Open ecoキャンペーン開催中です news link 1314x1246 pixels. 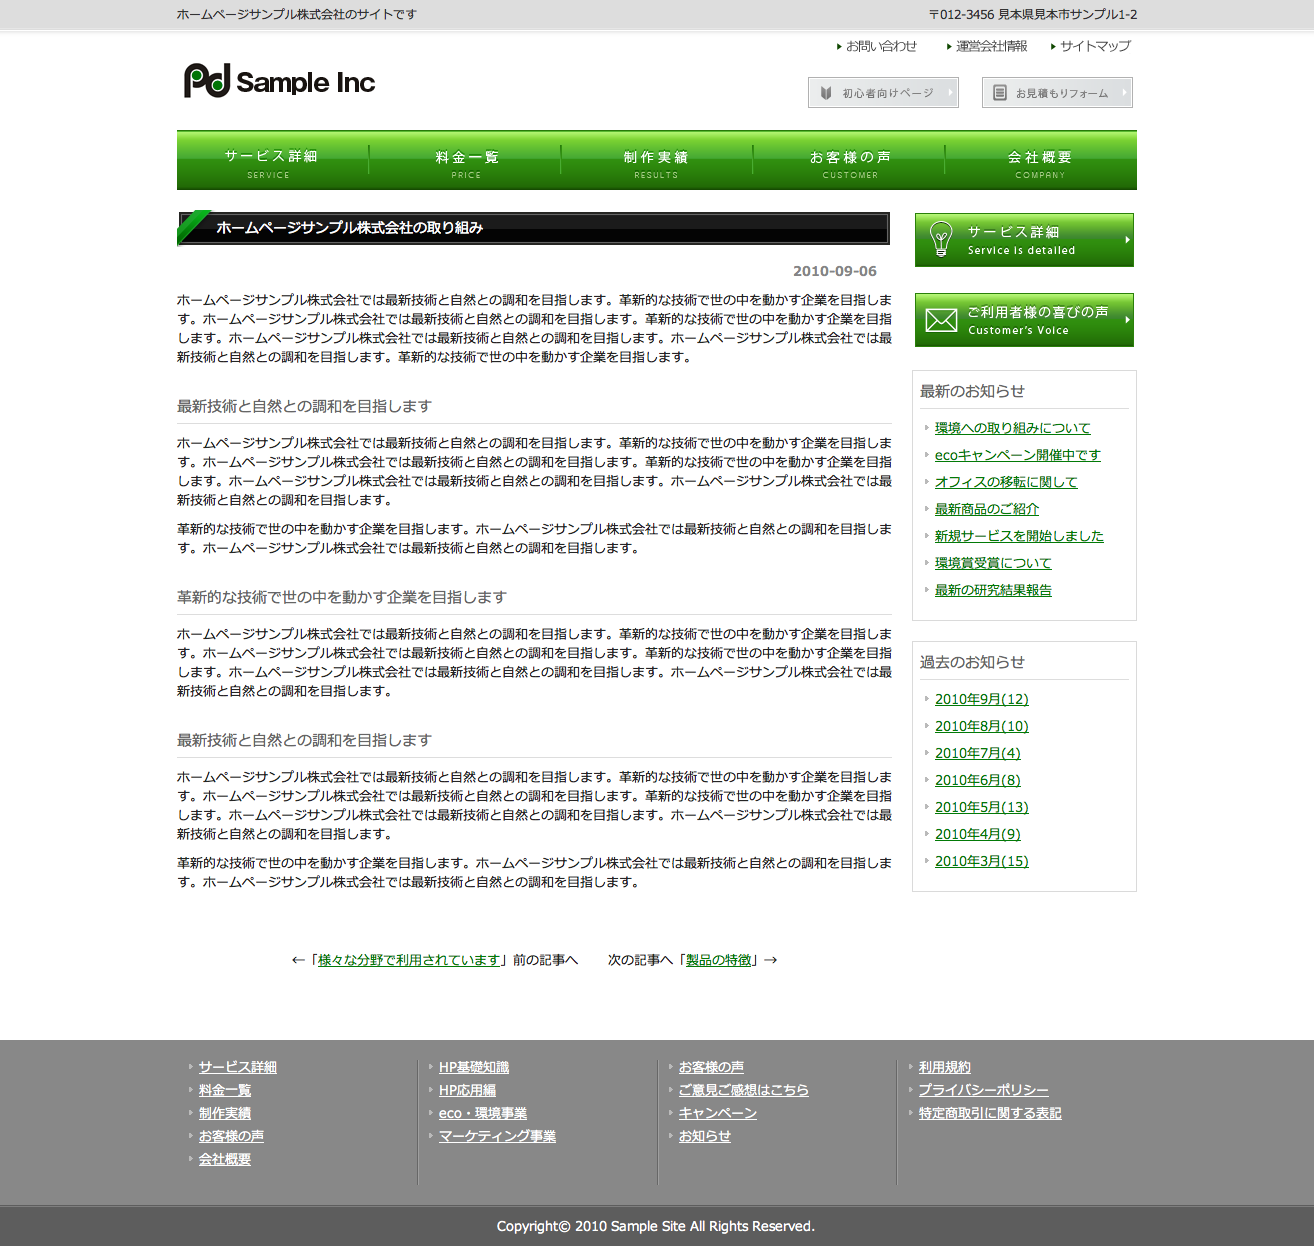coord(1017,455)
